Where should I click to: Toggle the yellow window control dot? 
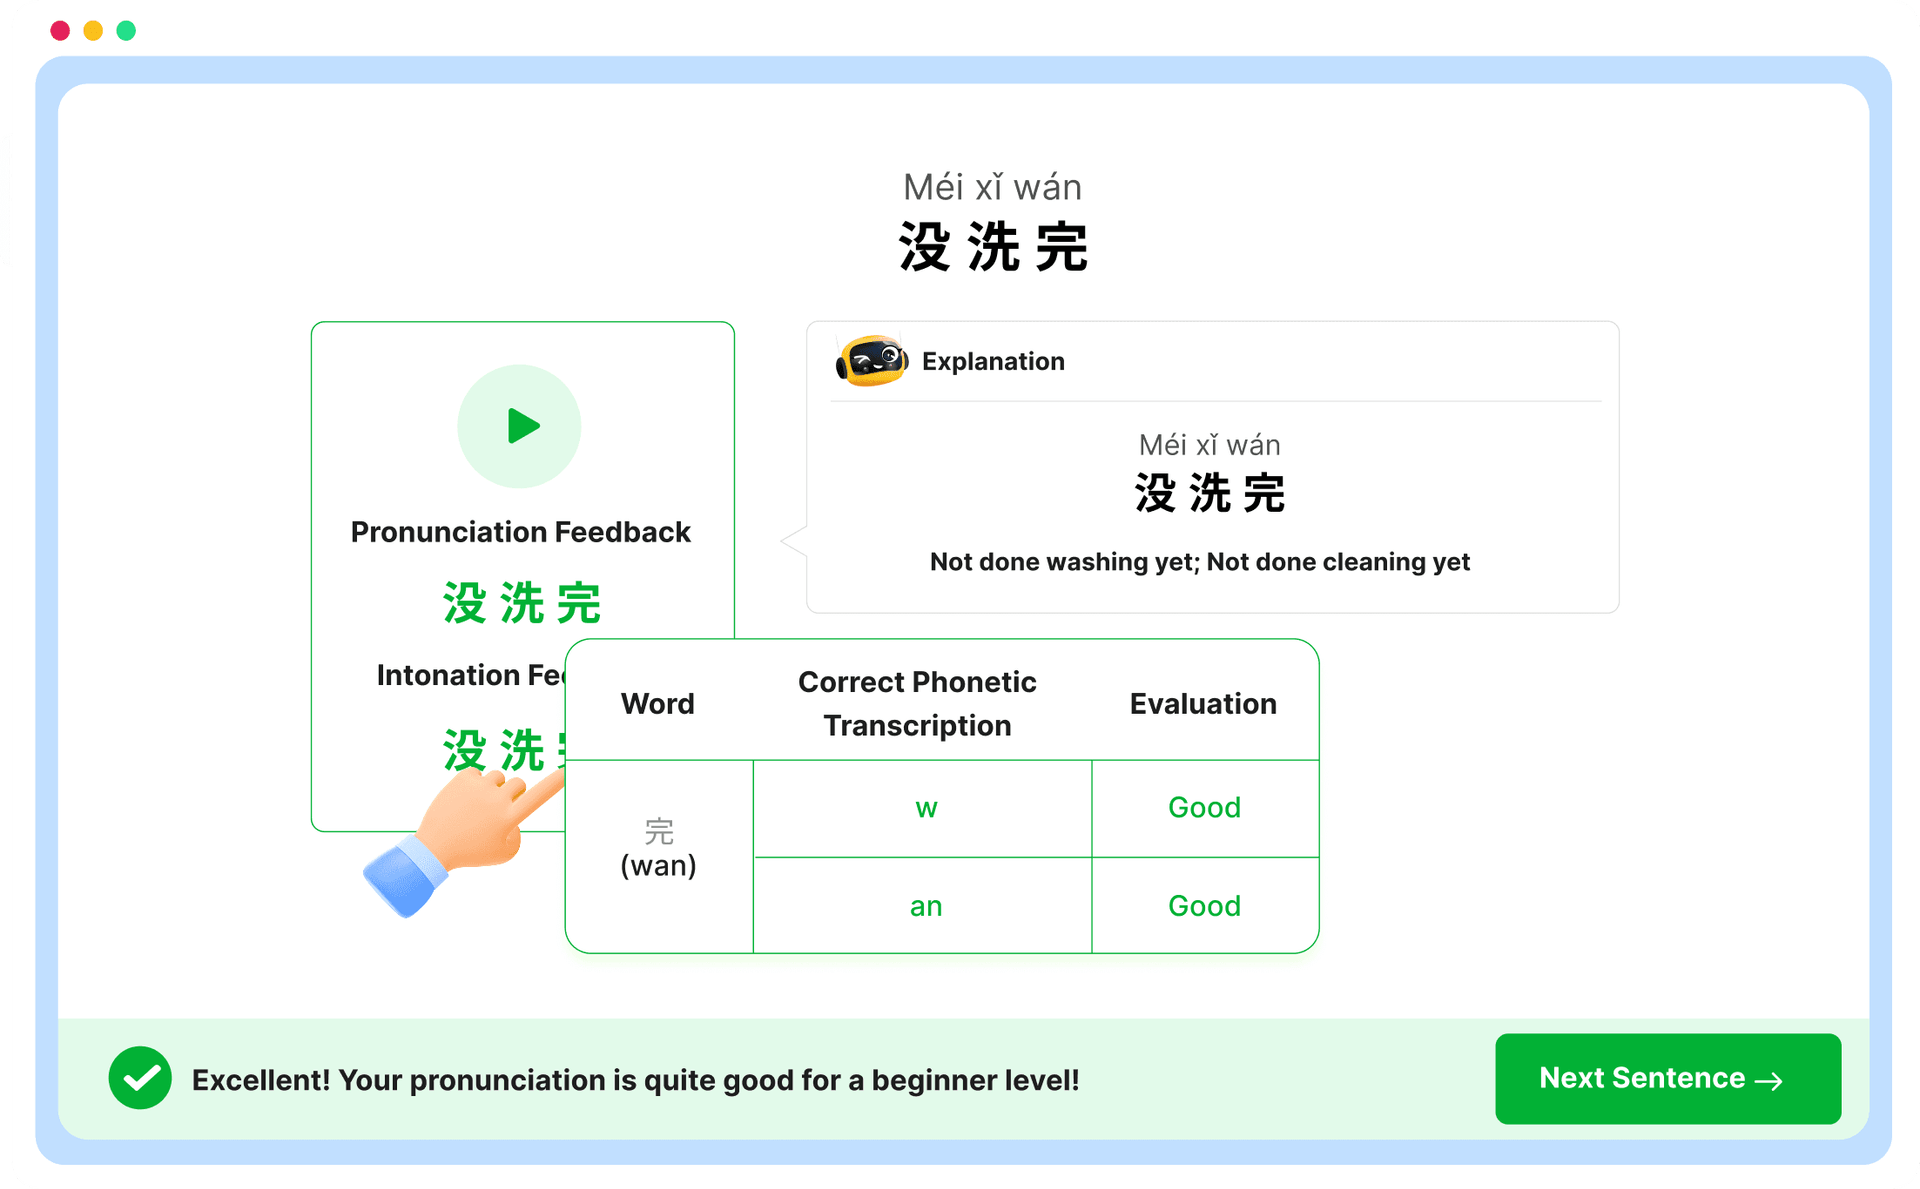pyautogui.click(x=93, y=31)
